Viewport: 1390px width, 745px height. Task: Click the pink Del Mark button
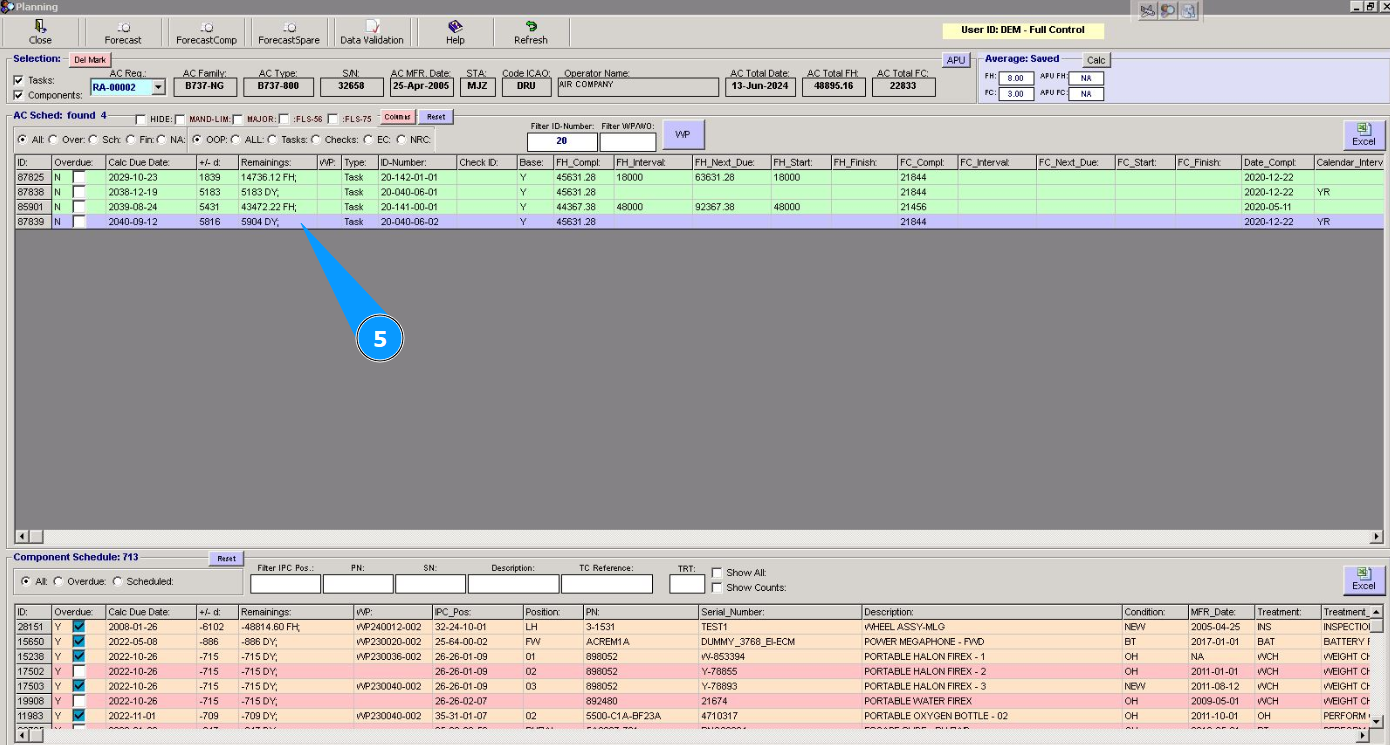(x=90, y=60)
